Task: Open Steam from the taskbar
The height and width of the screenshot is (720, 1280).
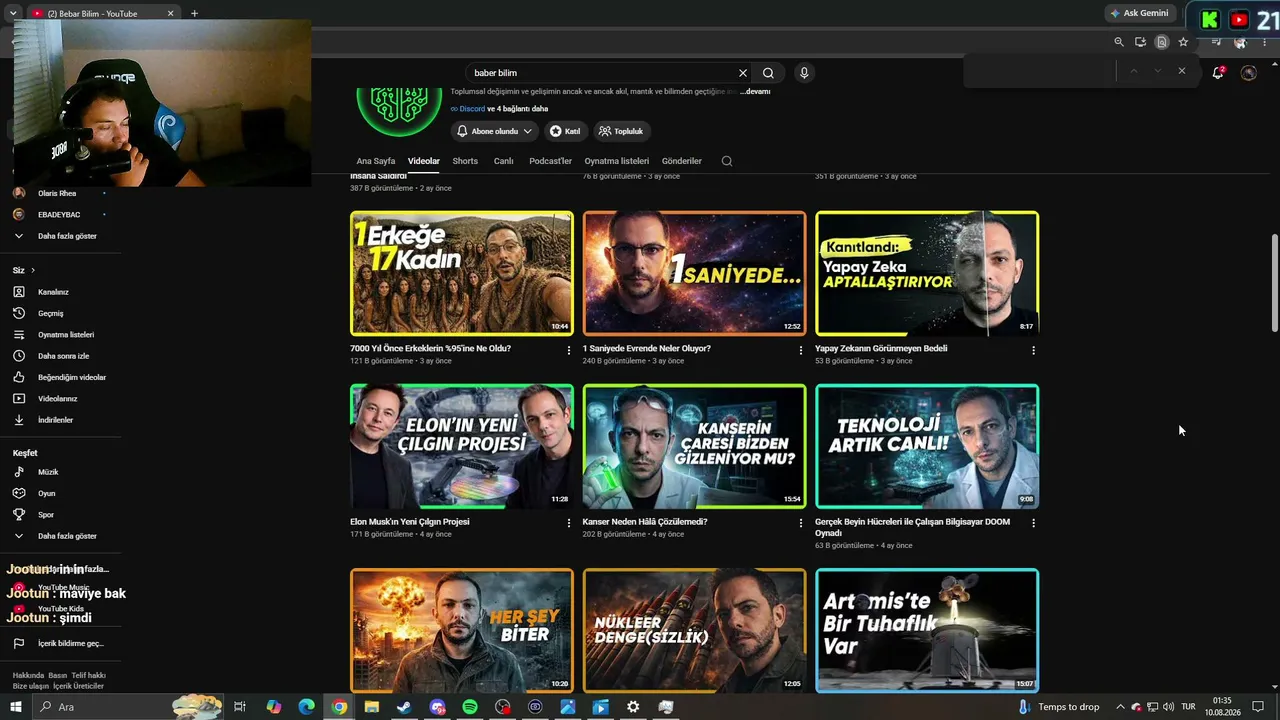Action: click(404, 707)
